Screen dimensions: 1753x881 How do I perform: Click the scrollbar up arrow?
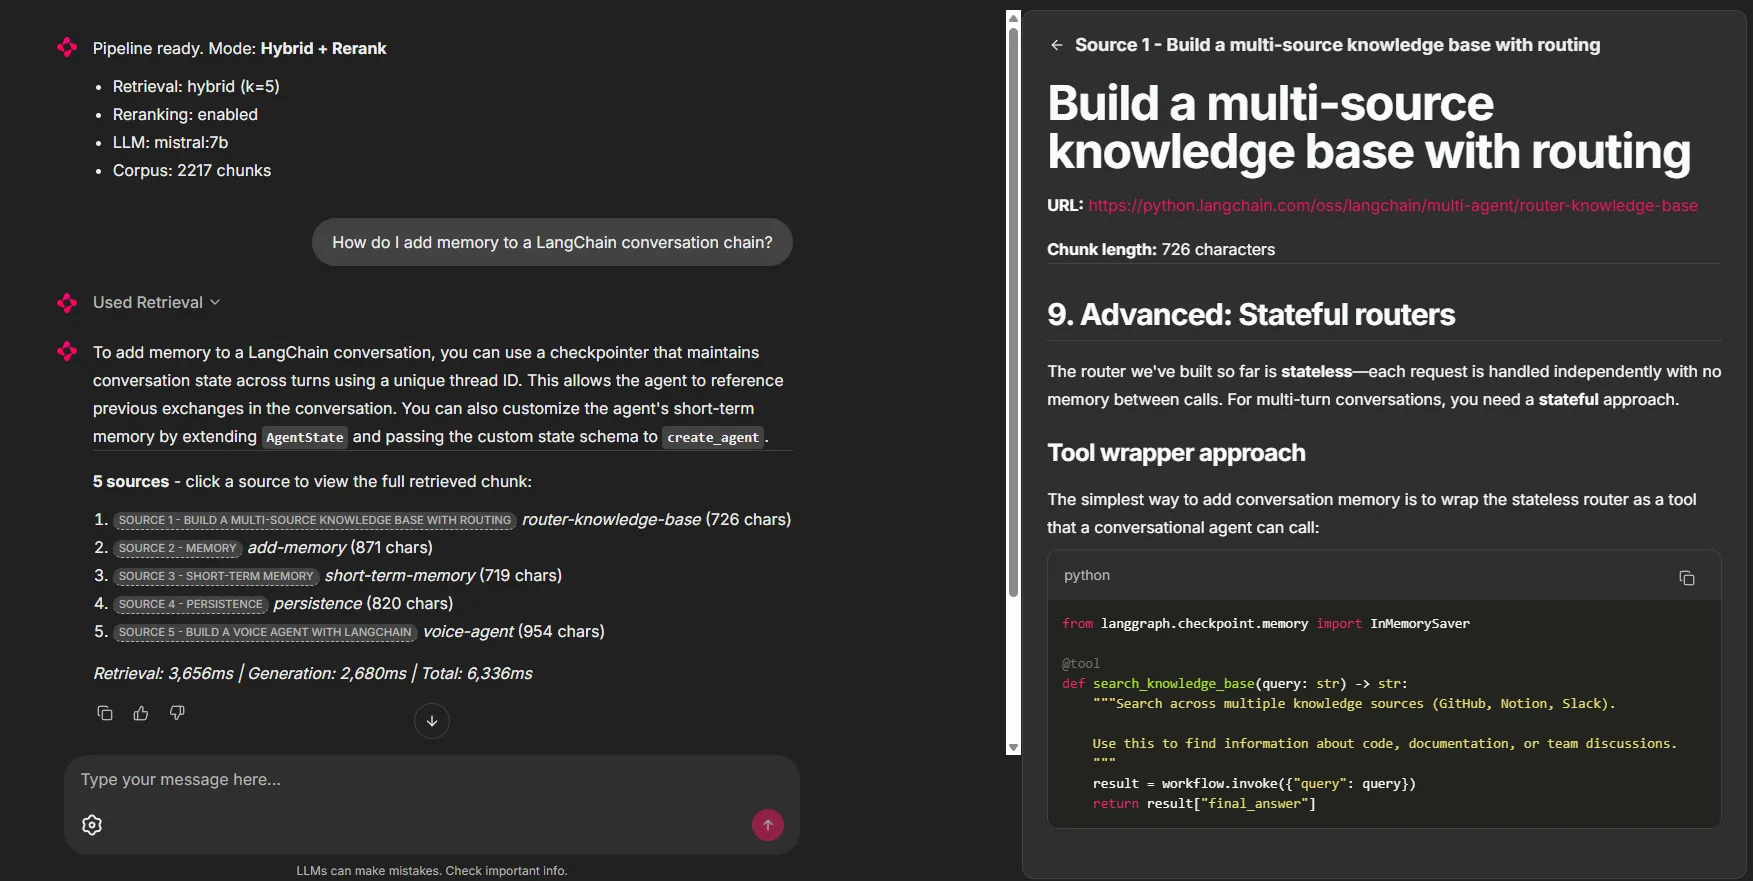(1013, 17)
